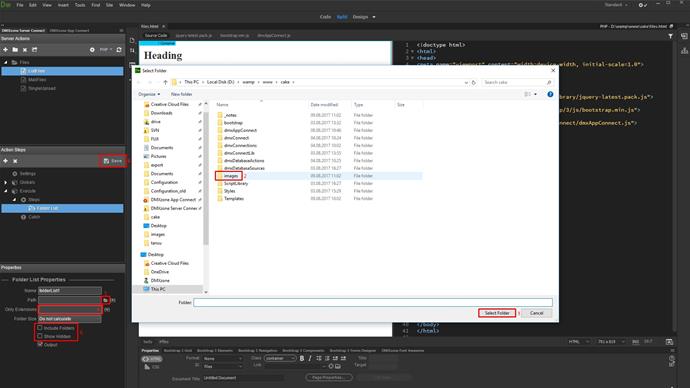This screenshot has width=690, height=388.
Task: Open the Class container dropdown
Action: click(280, 359)
